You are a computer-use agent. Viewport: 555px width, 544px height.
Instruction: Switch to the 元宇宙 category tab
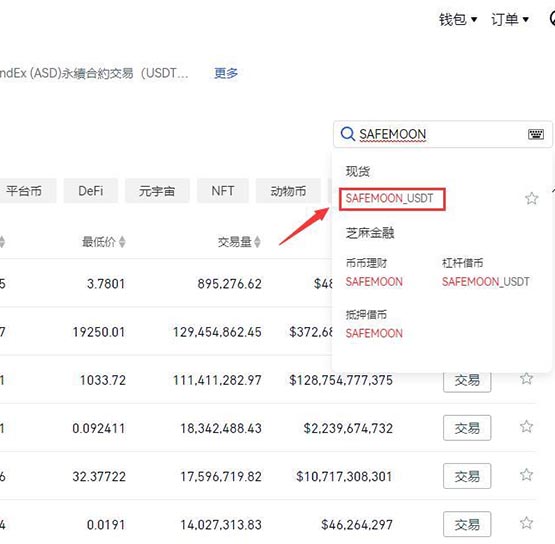[x=157, y=191]
